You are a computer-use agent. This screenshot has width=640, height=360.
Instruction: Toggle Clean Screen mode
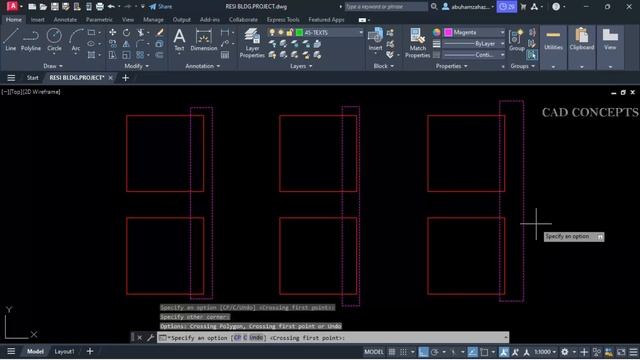click(621, 352)
